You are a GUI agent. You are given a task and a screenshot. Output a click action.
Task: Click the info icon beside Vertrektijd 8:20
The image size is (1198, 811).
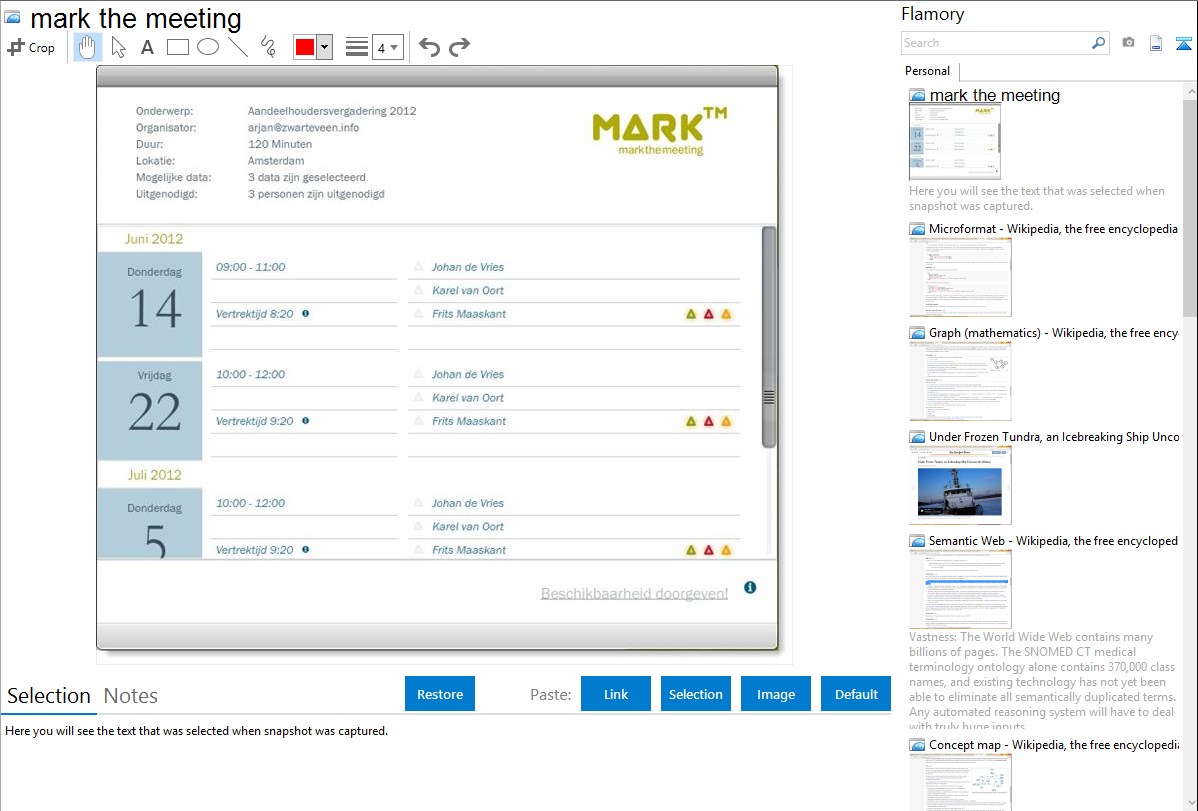coord(306,313)
